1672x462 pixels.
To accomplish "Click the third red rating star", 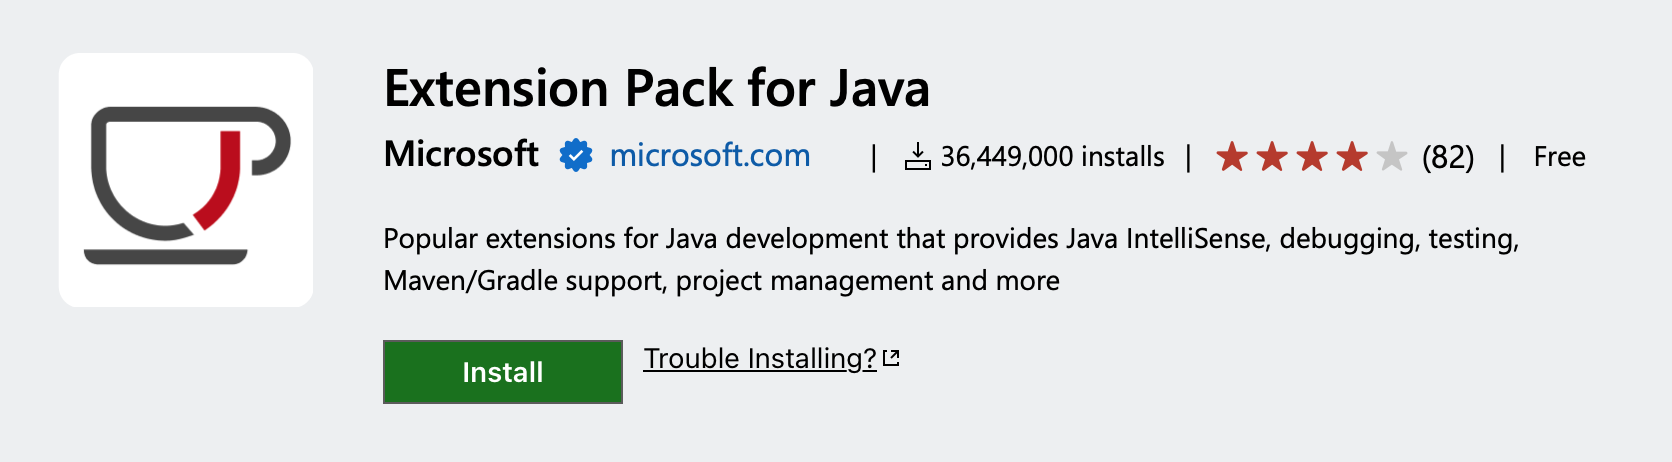I will (x=1312, y=157).
